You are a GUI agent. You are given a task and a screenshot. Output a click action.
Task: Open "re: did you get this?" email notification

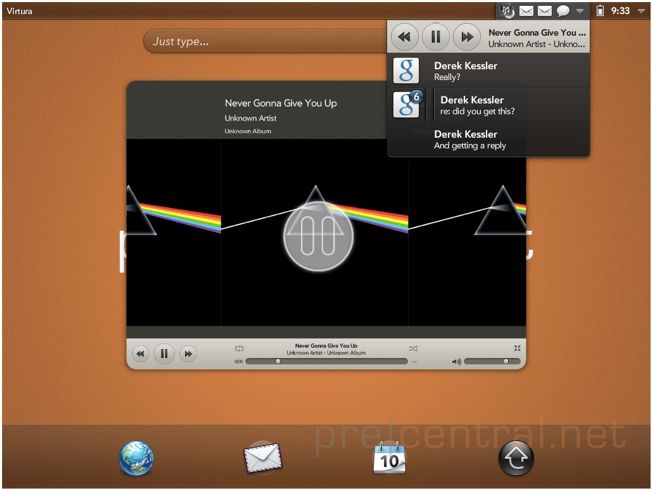(x=488, y=105)
